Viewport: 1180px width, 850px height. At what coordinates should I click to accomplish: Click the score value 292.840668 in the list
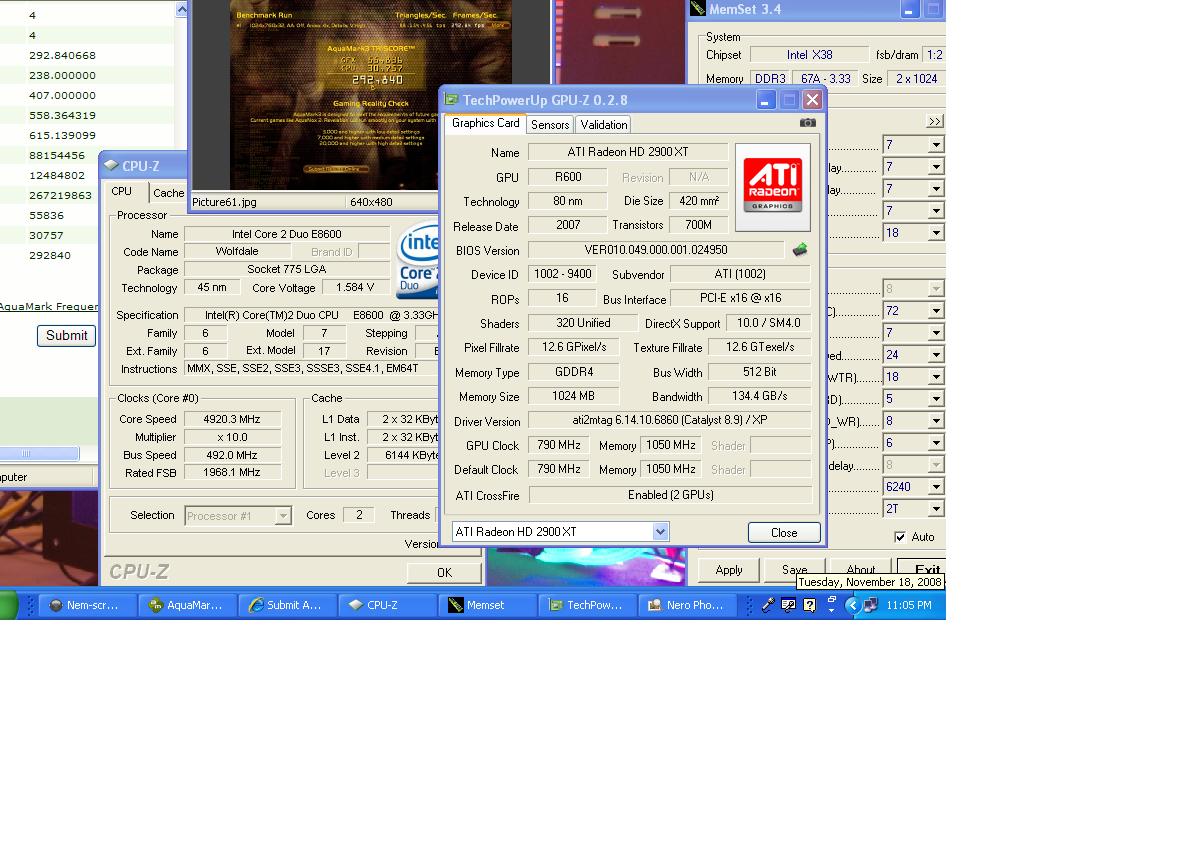(x=62, y=55)
